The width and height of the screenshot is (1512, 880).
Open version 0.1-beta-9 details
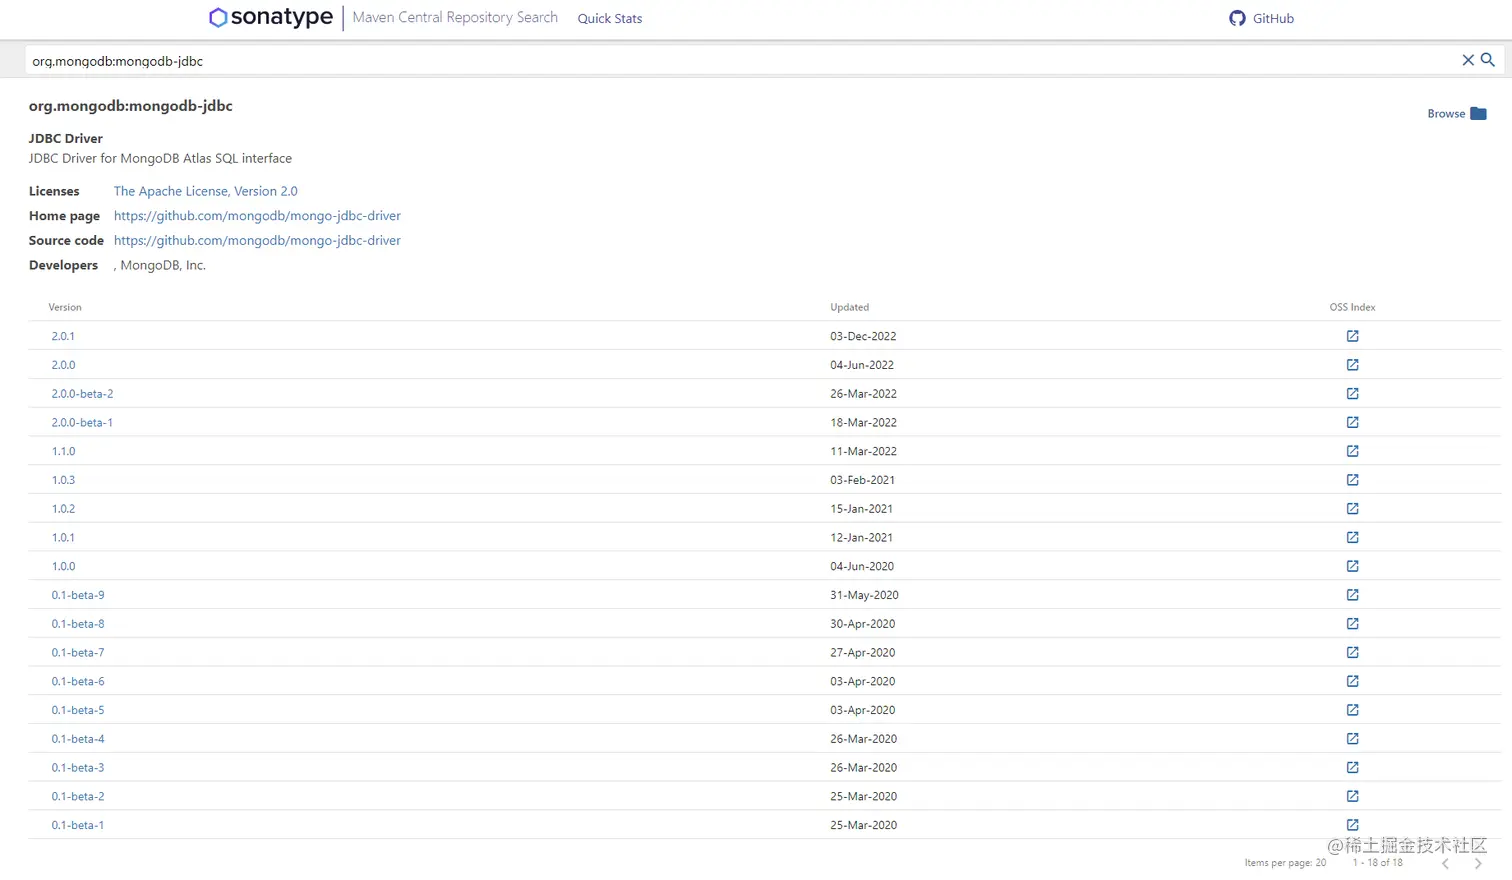(78, 595)
